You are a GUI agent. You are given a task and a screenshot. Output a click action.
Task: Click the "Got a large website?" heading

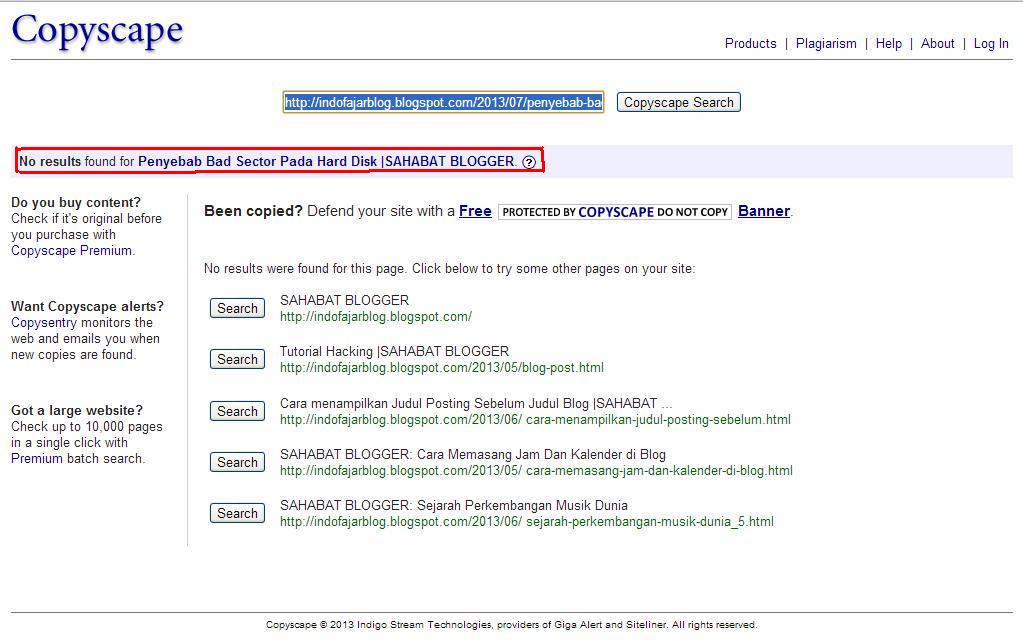(x=77, y=410)
